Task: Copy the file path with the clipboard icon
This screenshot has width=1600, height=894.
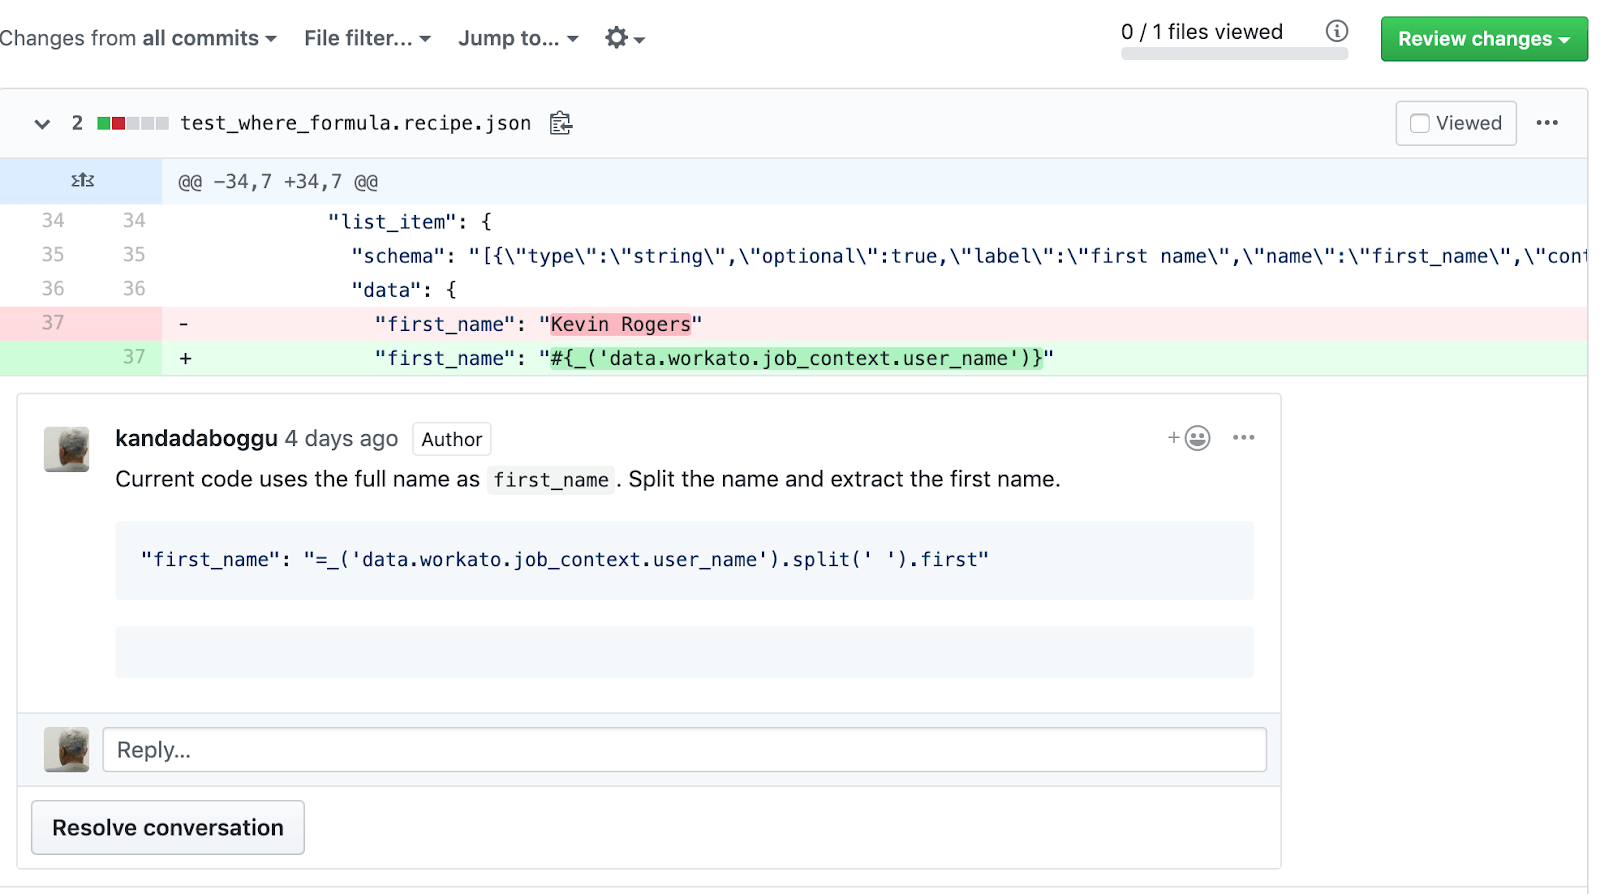Action: tap(561, 123)
